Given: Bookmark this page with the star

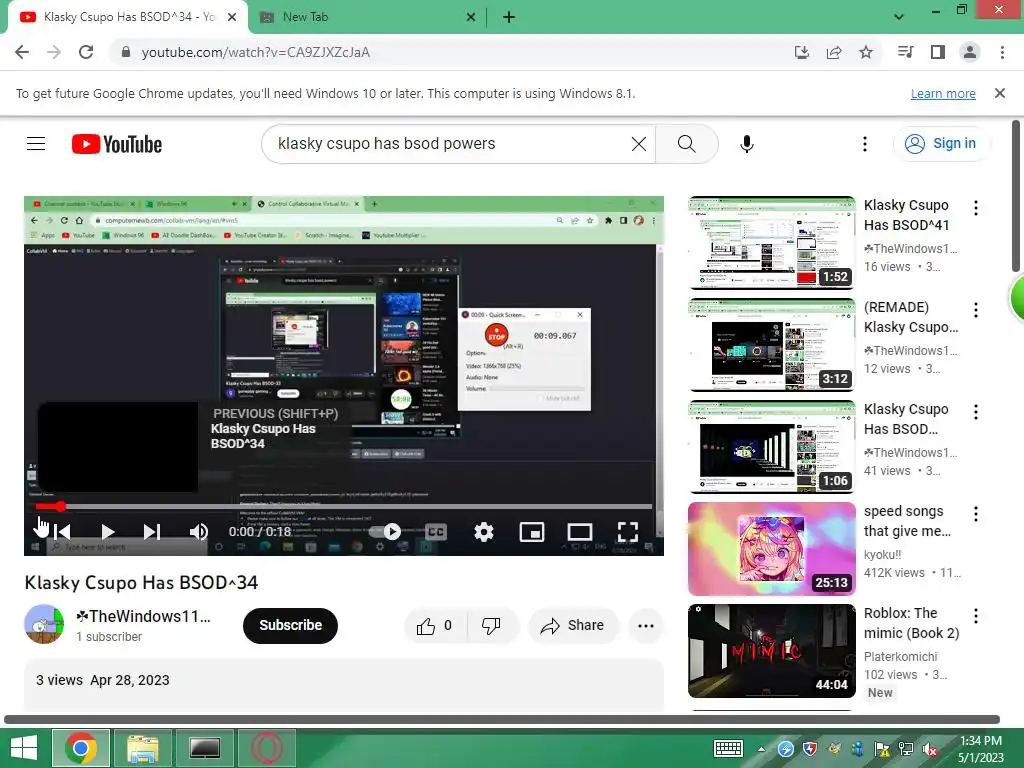Looking at the screenshot, I should click(866, 52).
